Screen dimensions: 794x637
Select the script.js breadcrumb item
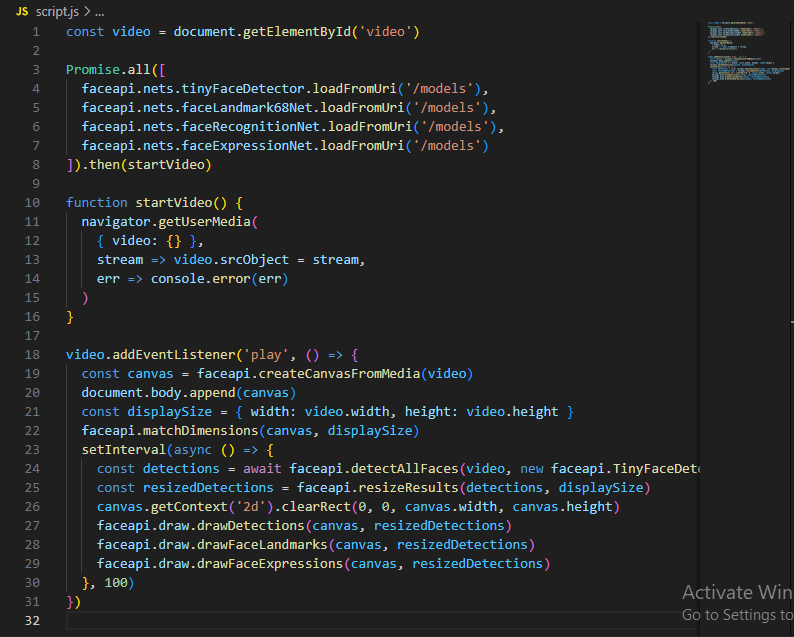[x=57, y=11]
